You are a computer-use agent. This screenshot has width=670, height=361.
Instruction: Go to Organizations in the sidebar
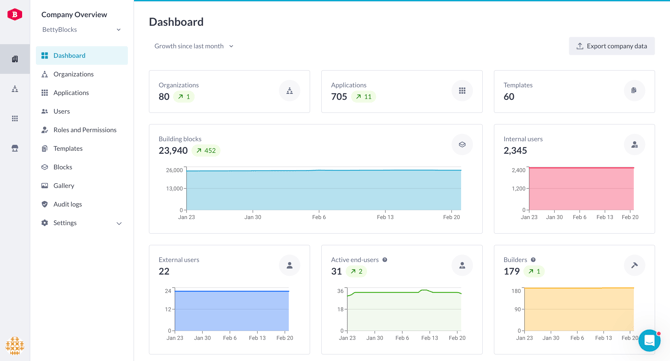coord(82,74)
